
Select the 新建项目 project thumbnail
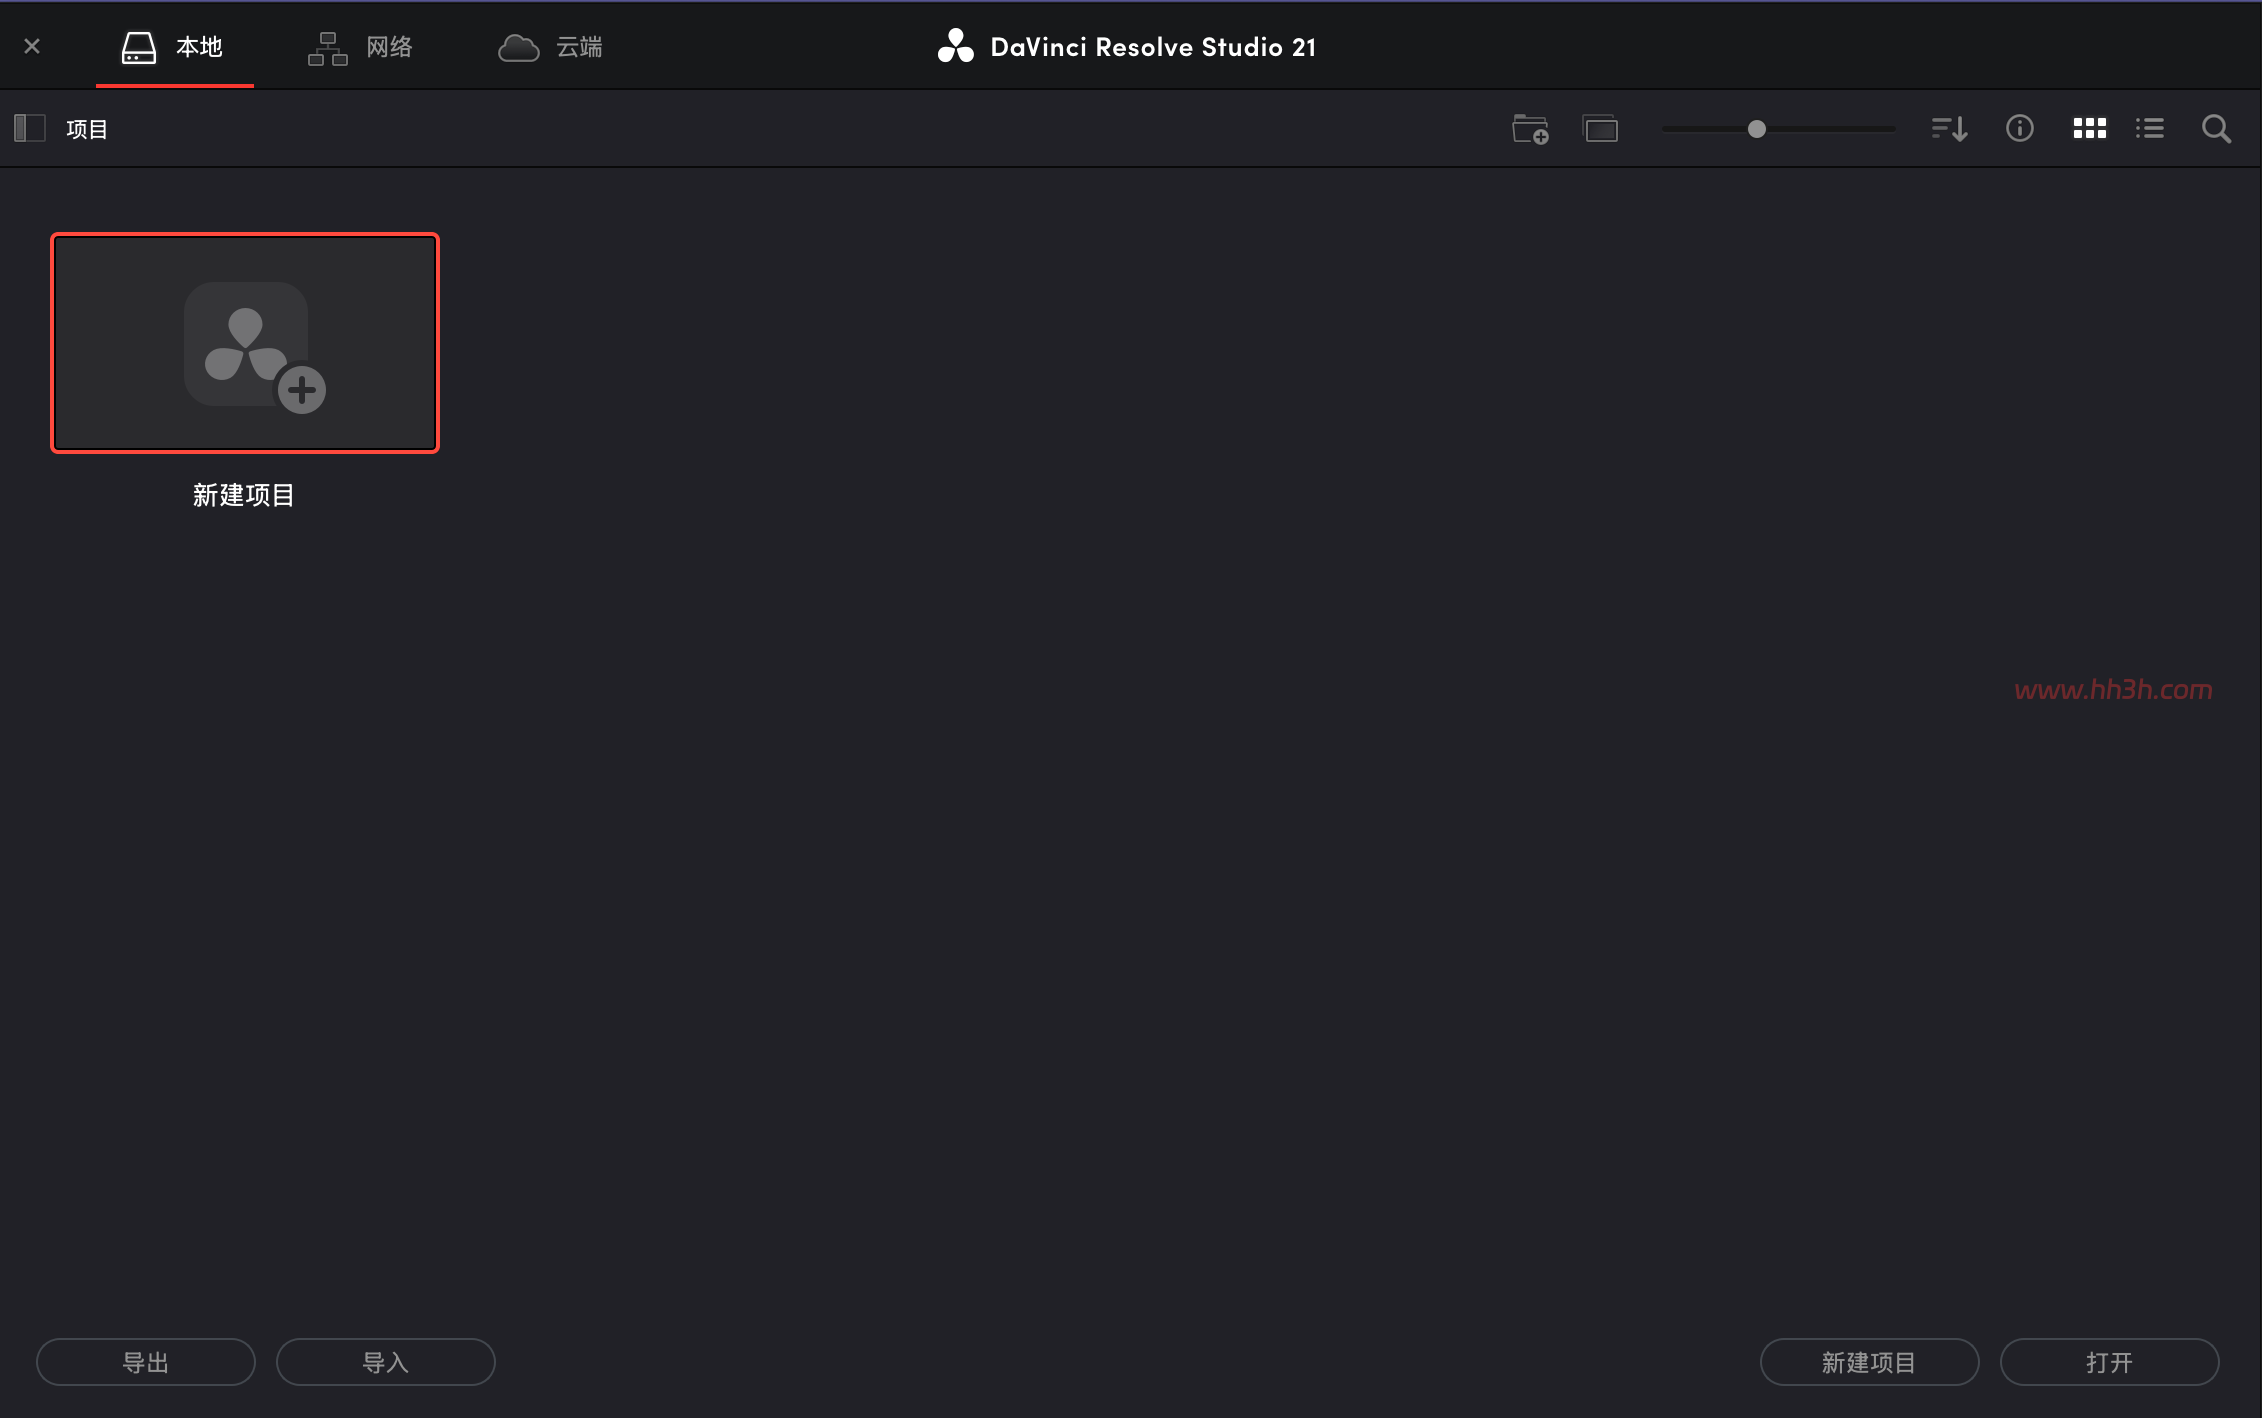pos(245,343)
